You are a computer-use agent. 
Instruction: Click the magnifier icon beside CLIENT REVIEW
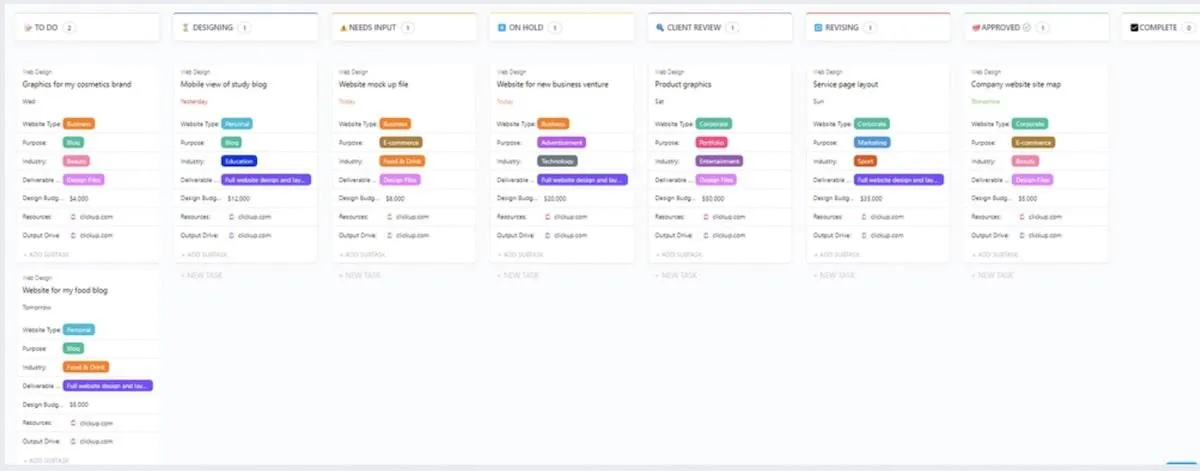click(x=660, y=28)
